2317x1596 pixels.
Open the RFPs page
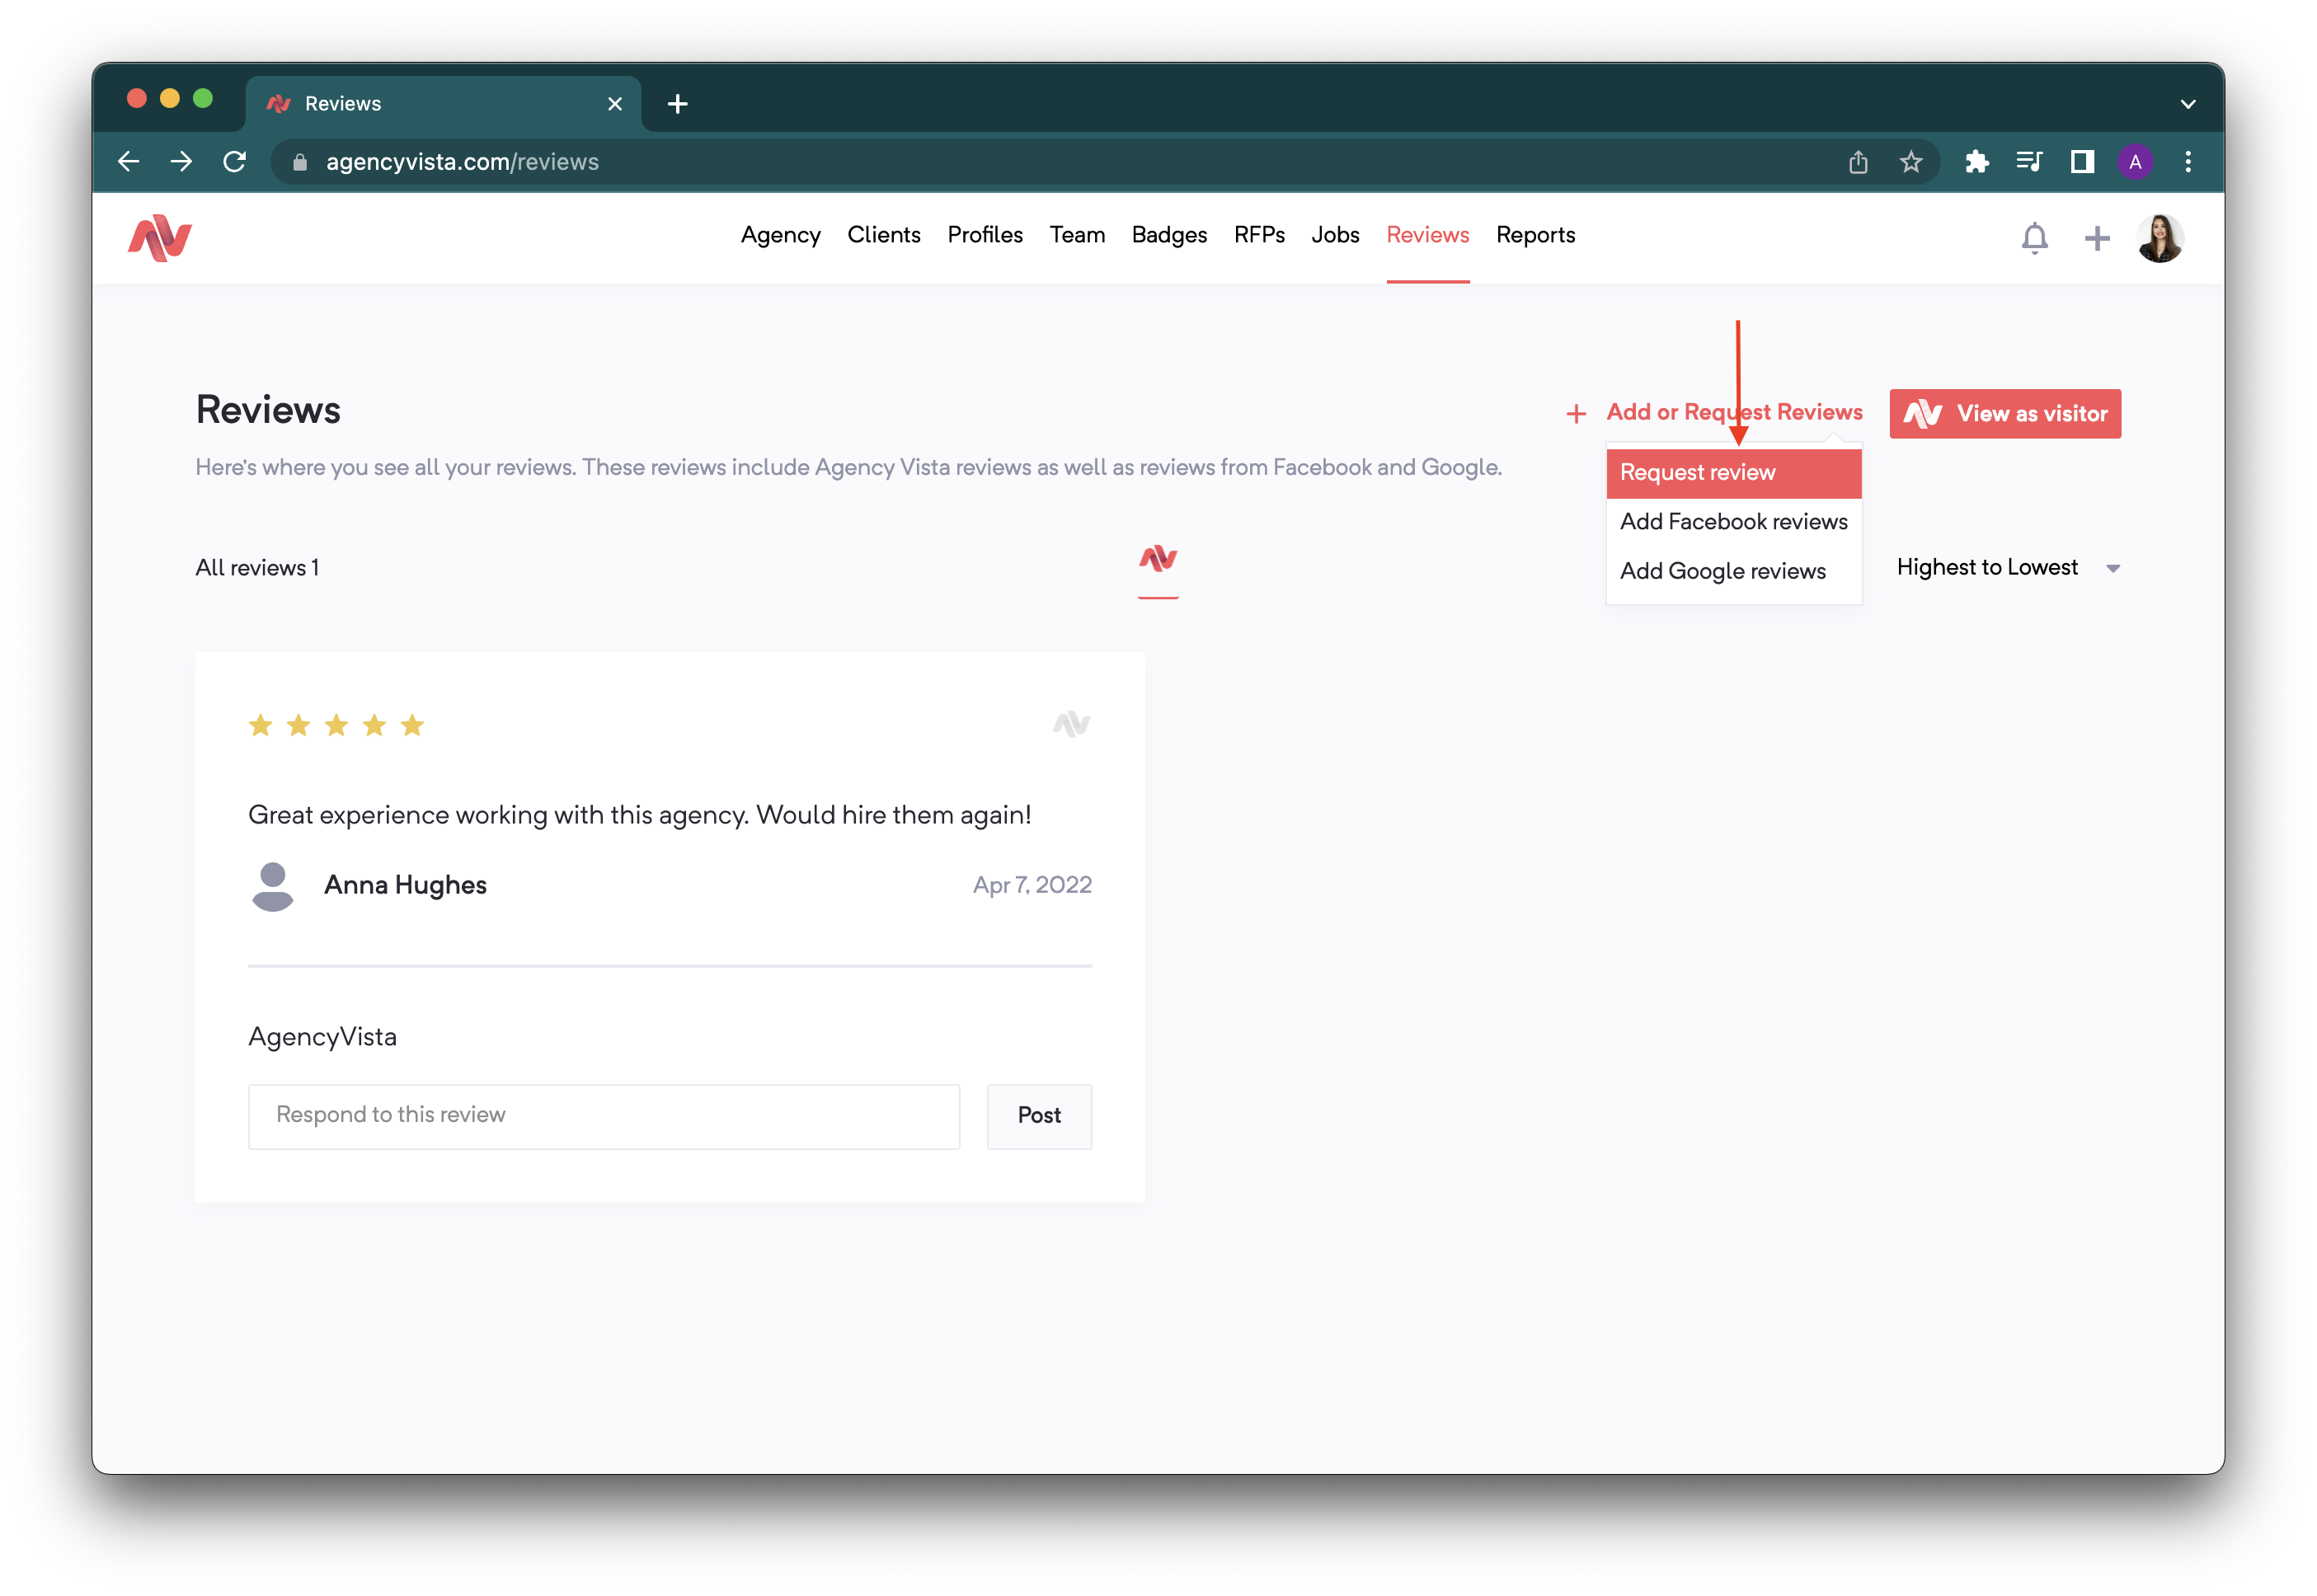click(1259, 235)
